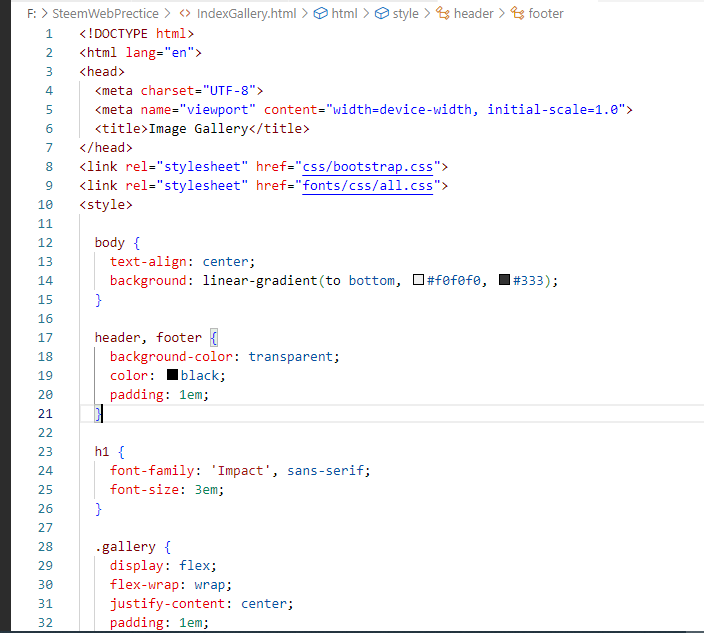
Task: Open the IndexGallery.html breadcrumb
Action: pyautogui.click(x=246, y=13)
